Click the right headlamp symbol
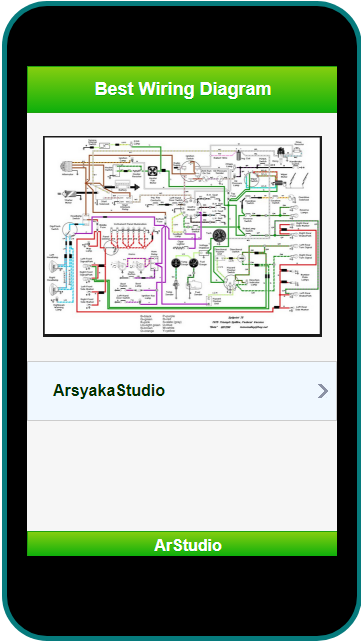Image resolution: width=361 pixels, height=641 pixels. point(54,290)
